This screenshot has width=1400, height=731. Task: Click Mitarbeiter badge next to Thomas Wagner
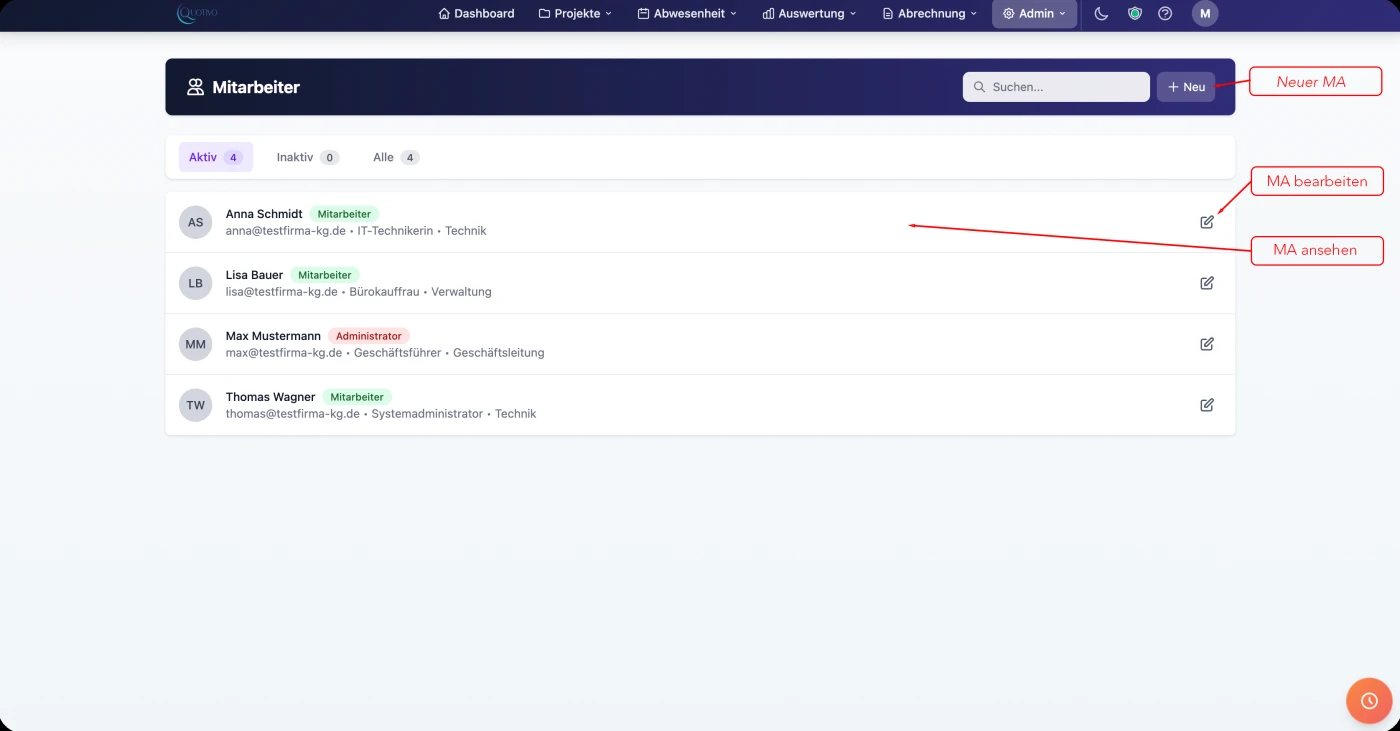point(357,397)
